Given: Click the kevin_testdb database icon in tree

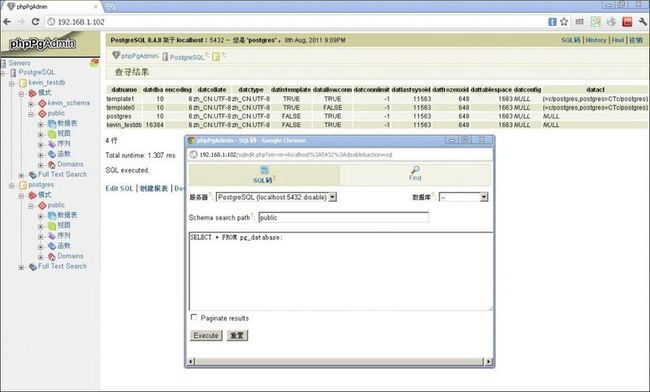Looking at the screenshot, I should point(23,83).
